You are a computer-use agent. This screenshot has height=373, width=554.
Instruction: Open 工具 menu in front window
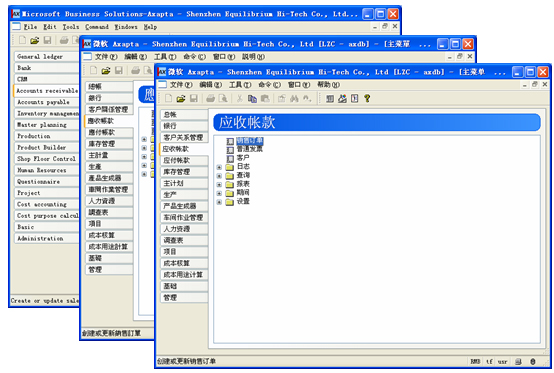(240, 85)
